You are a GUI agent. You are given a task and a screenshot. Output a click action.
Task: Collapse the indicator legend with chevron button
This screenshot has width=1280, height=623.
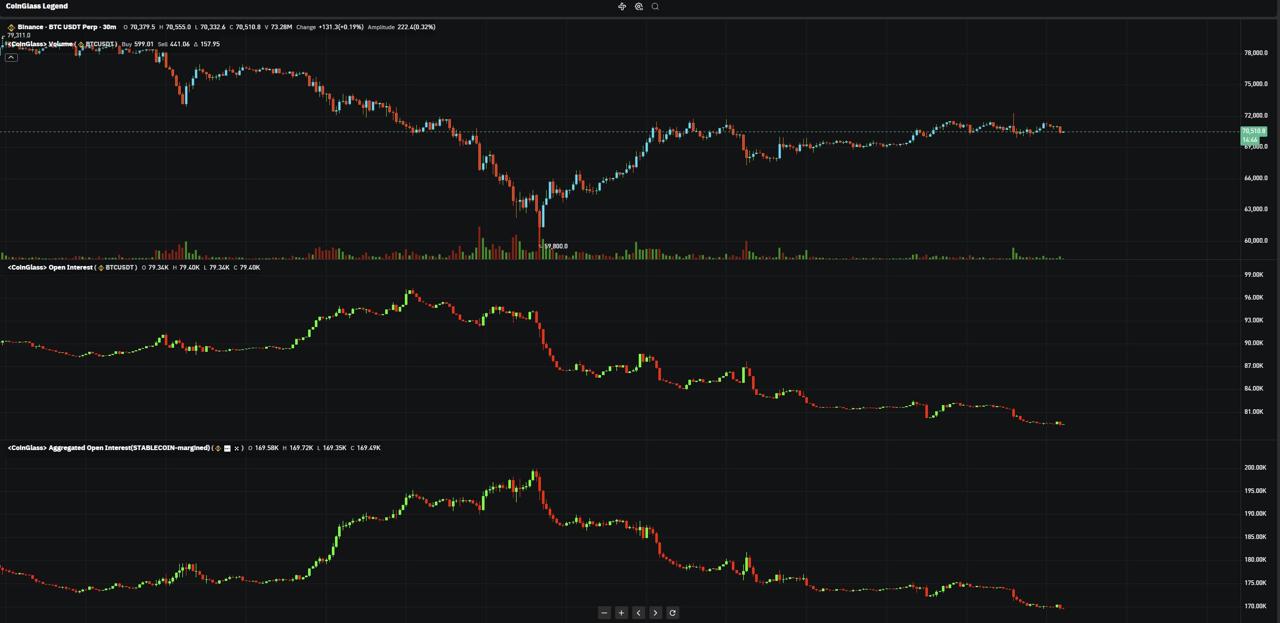point(11,57)
